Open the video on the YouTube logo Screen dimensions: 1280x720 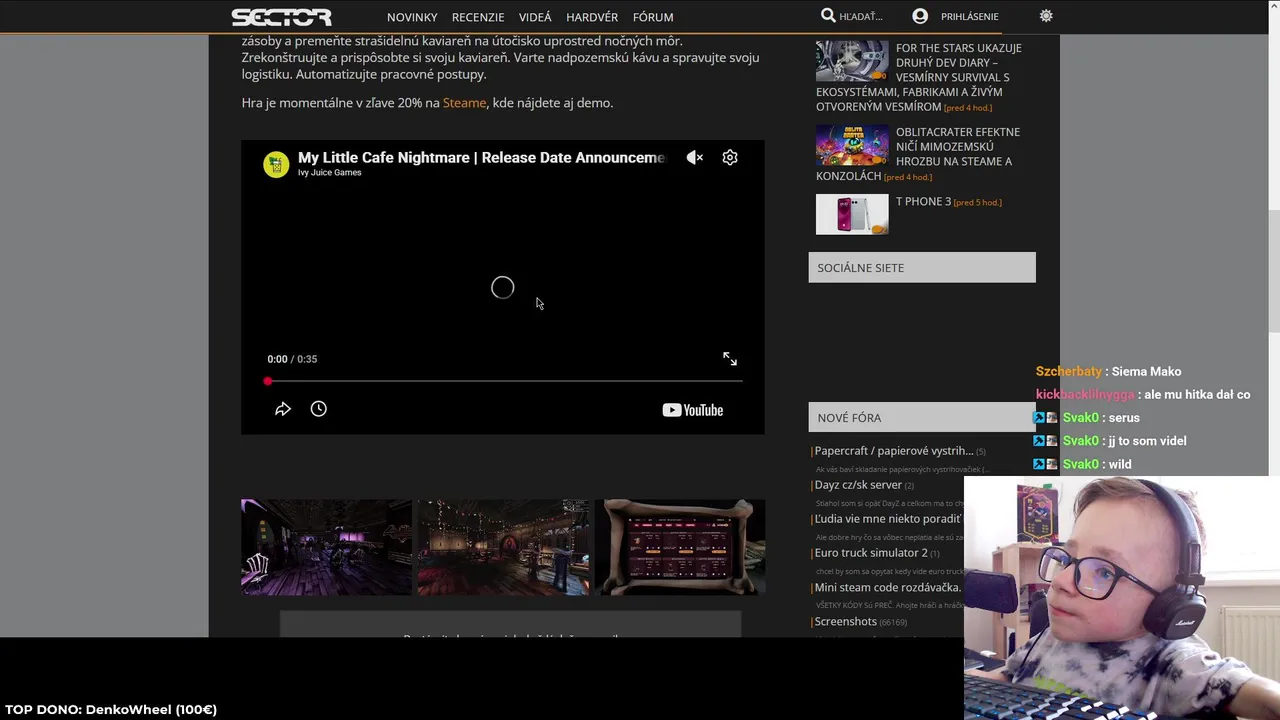(692, 410)
